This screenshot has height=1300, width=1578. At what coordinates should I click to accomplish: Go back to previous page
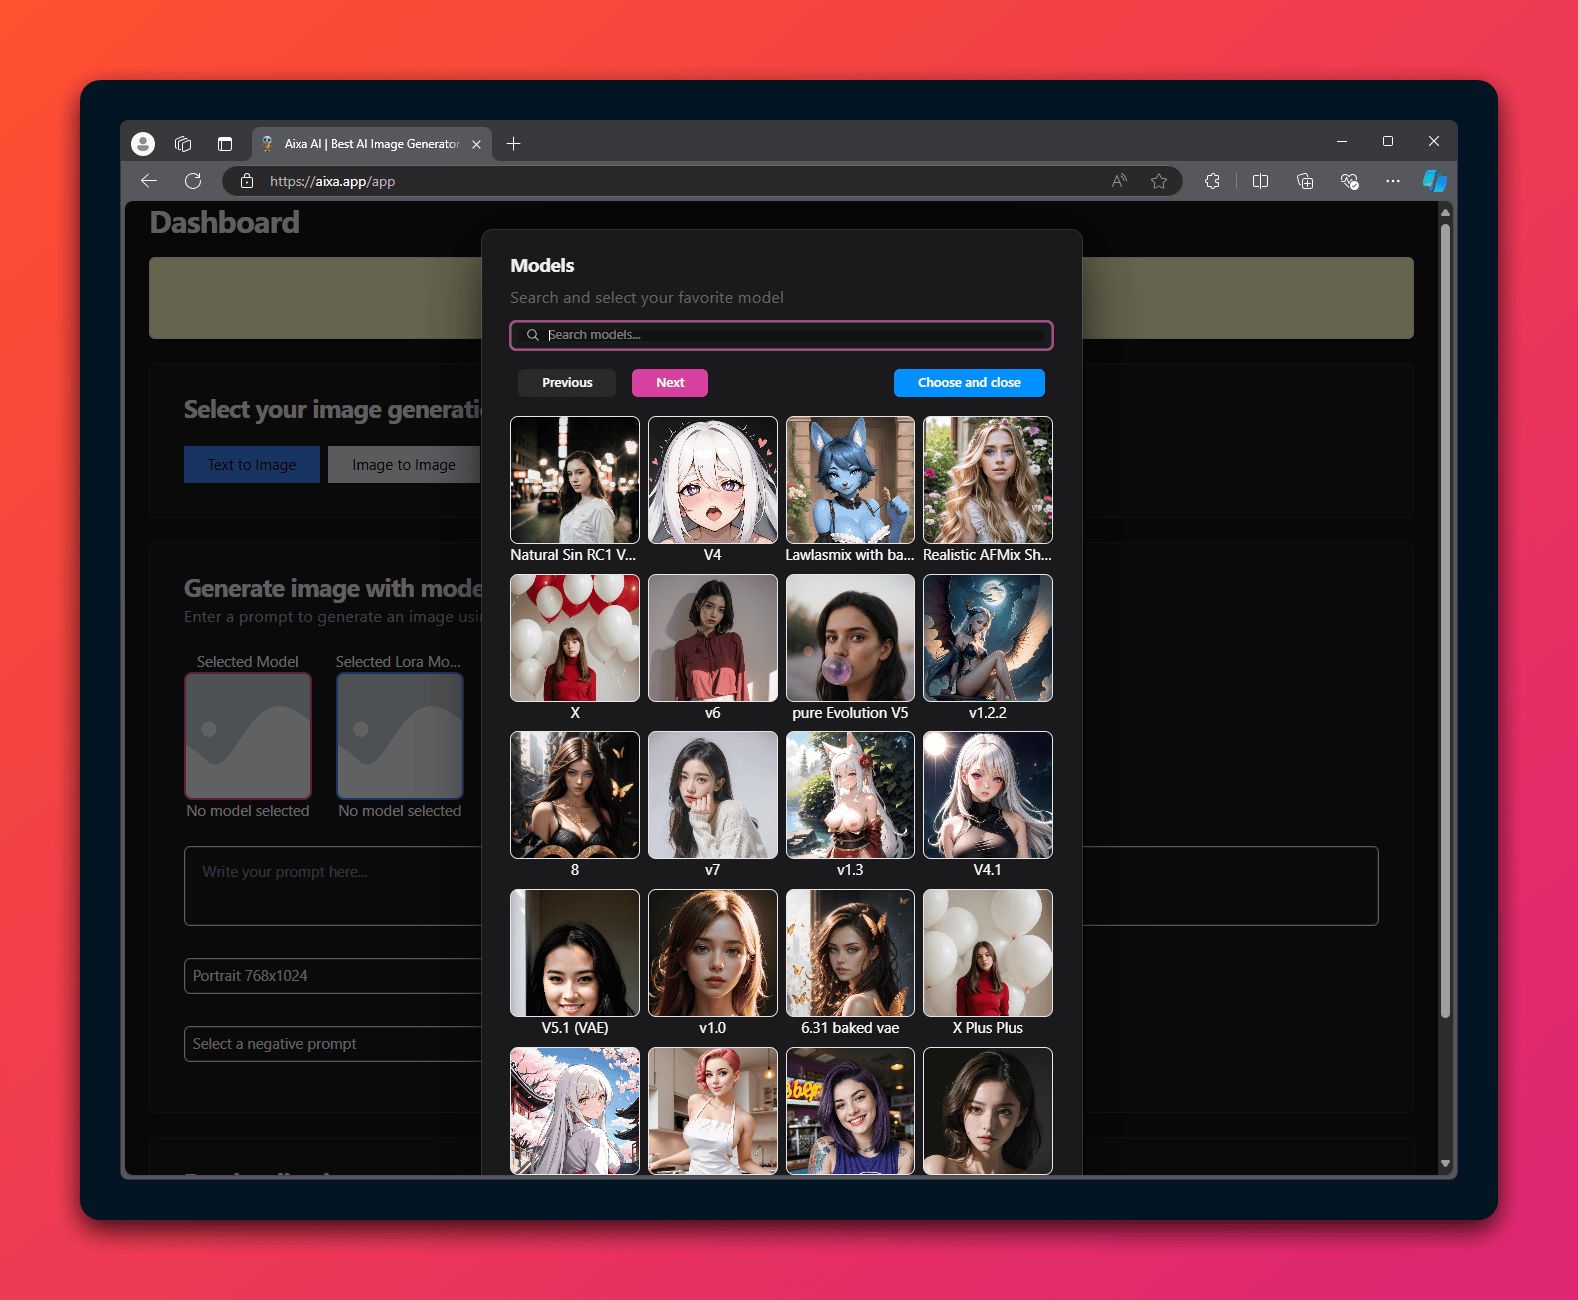[x=149, y=181]
